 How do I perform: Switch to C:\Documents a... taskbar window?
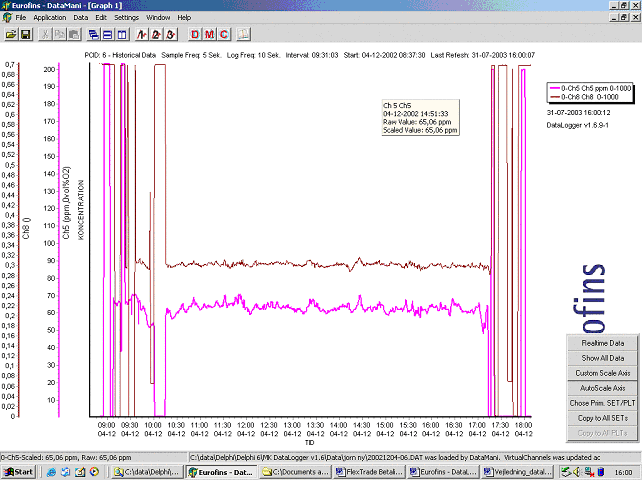(296, 472)
